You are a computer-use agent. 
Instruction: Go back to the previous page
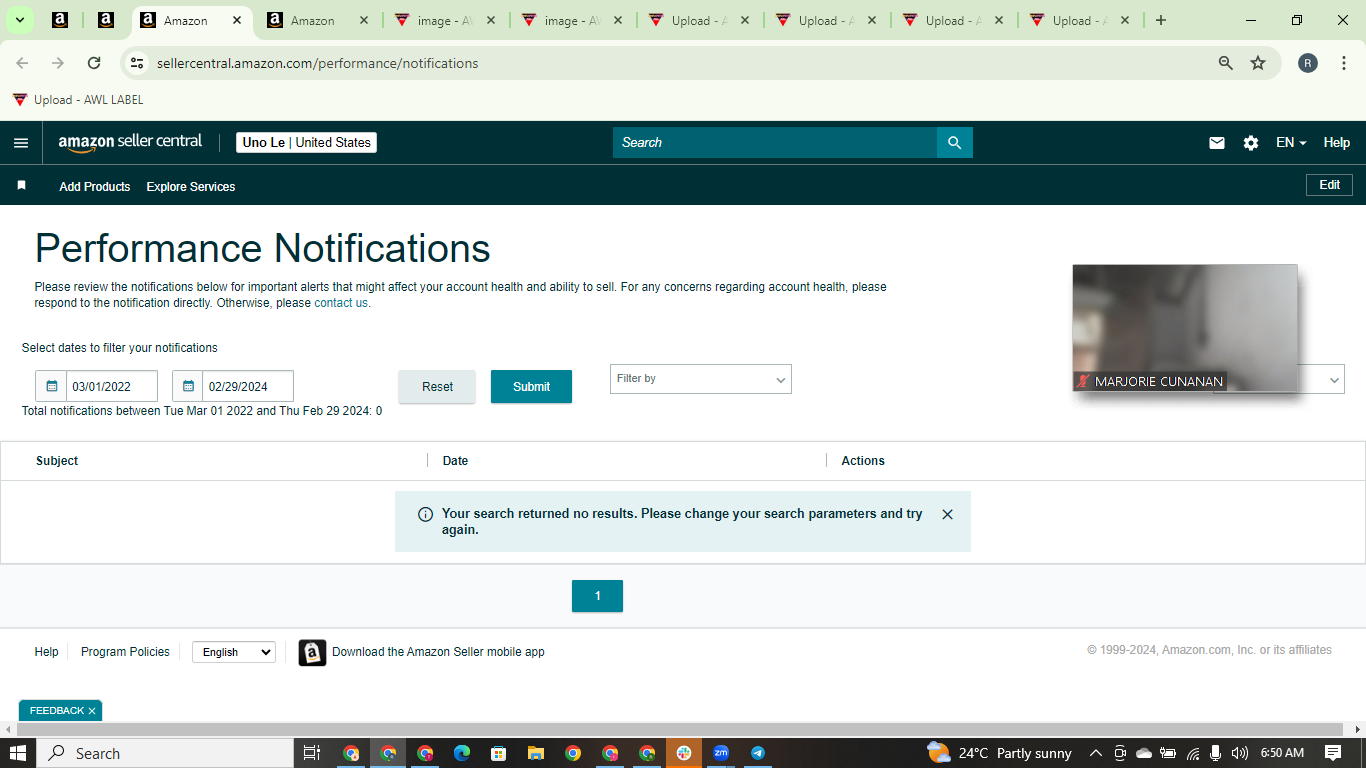(22, 63)
